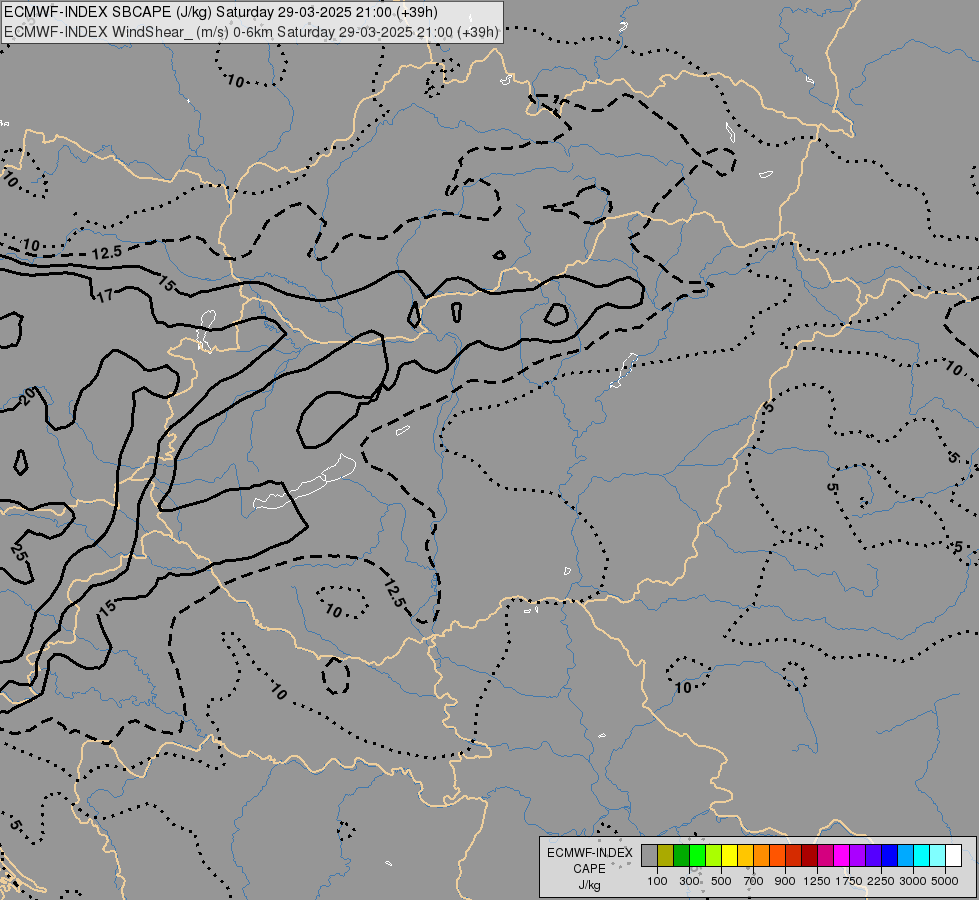Click the 300 value in legend
Screen dimensions: 979x900
(x=689, y=881)
